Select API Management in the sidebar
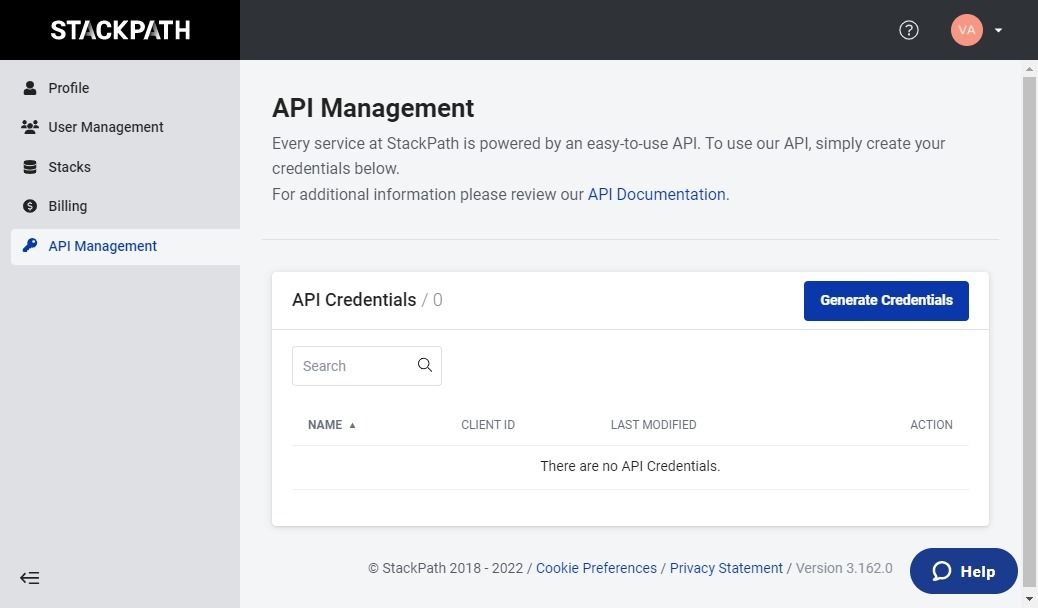 tap(125, 246)
